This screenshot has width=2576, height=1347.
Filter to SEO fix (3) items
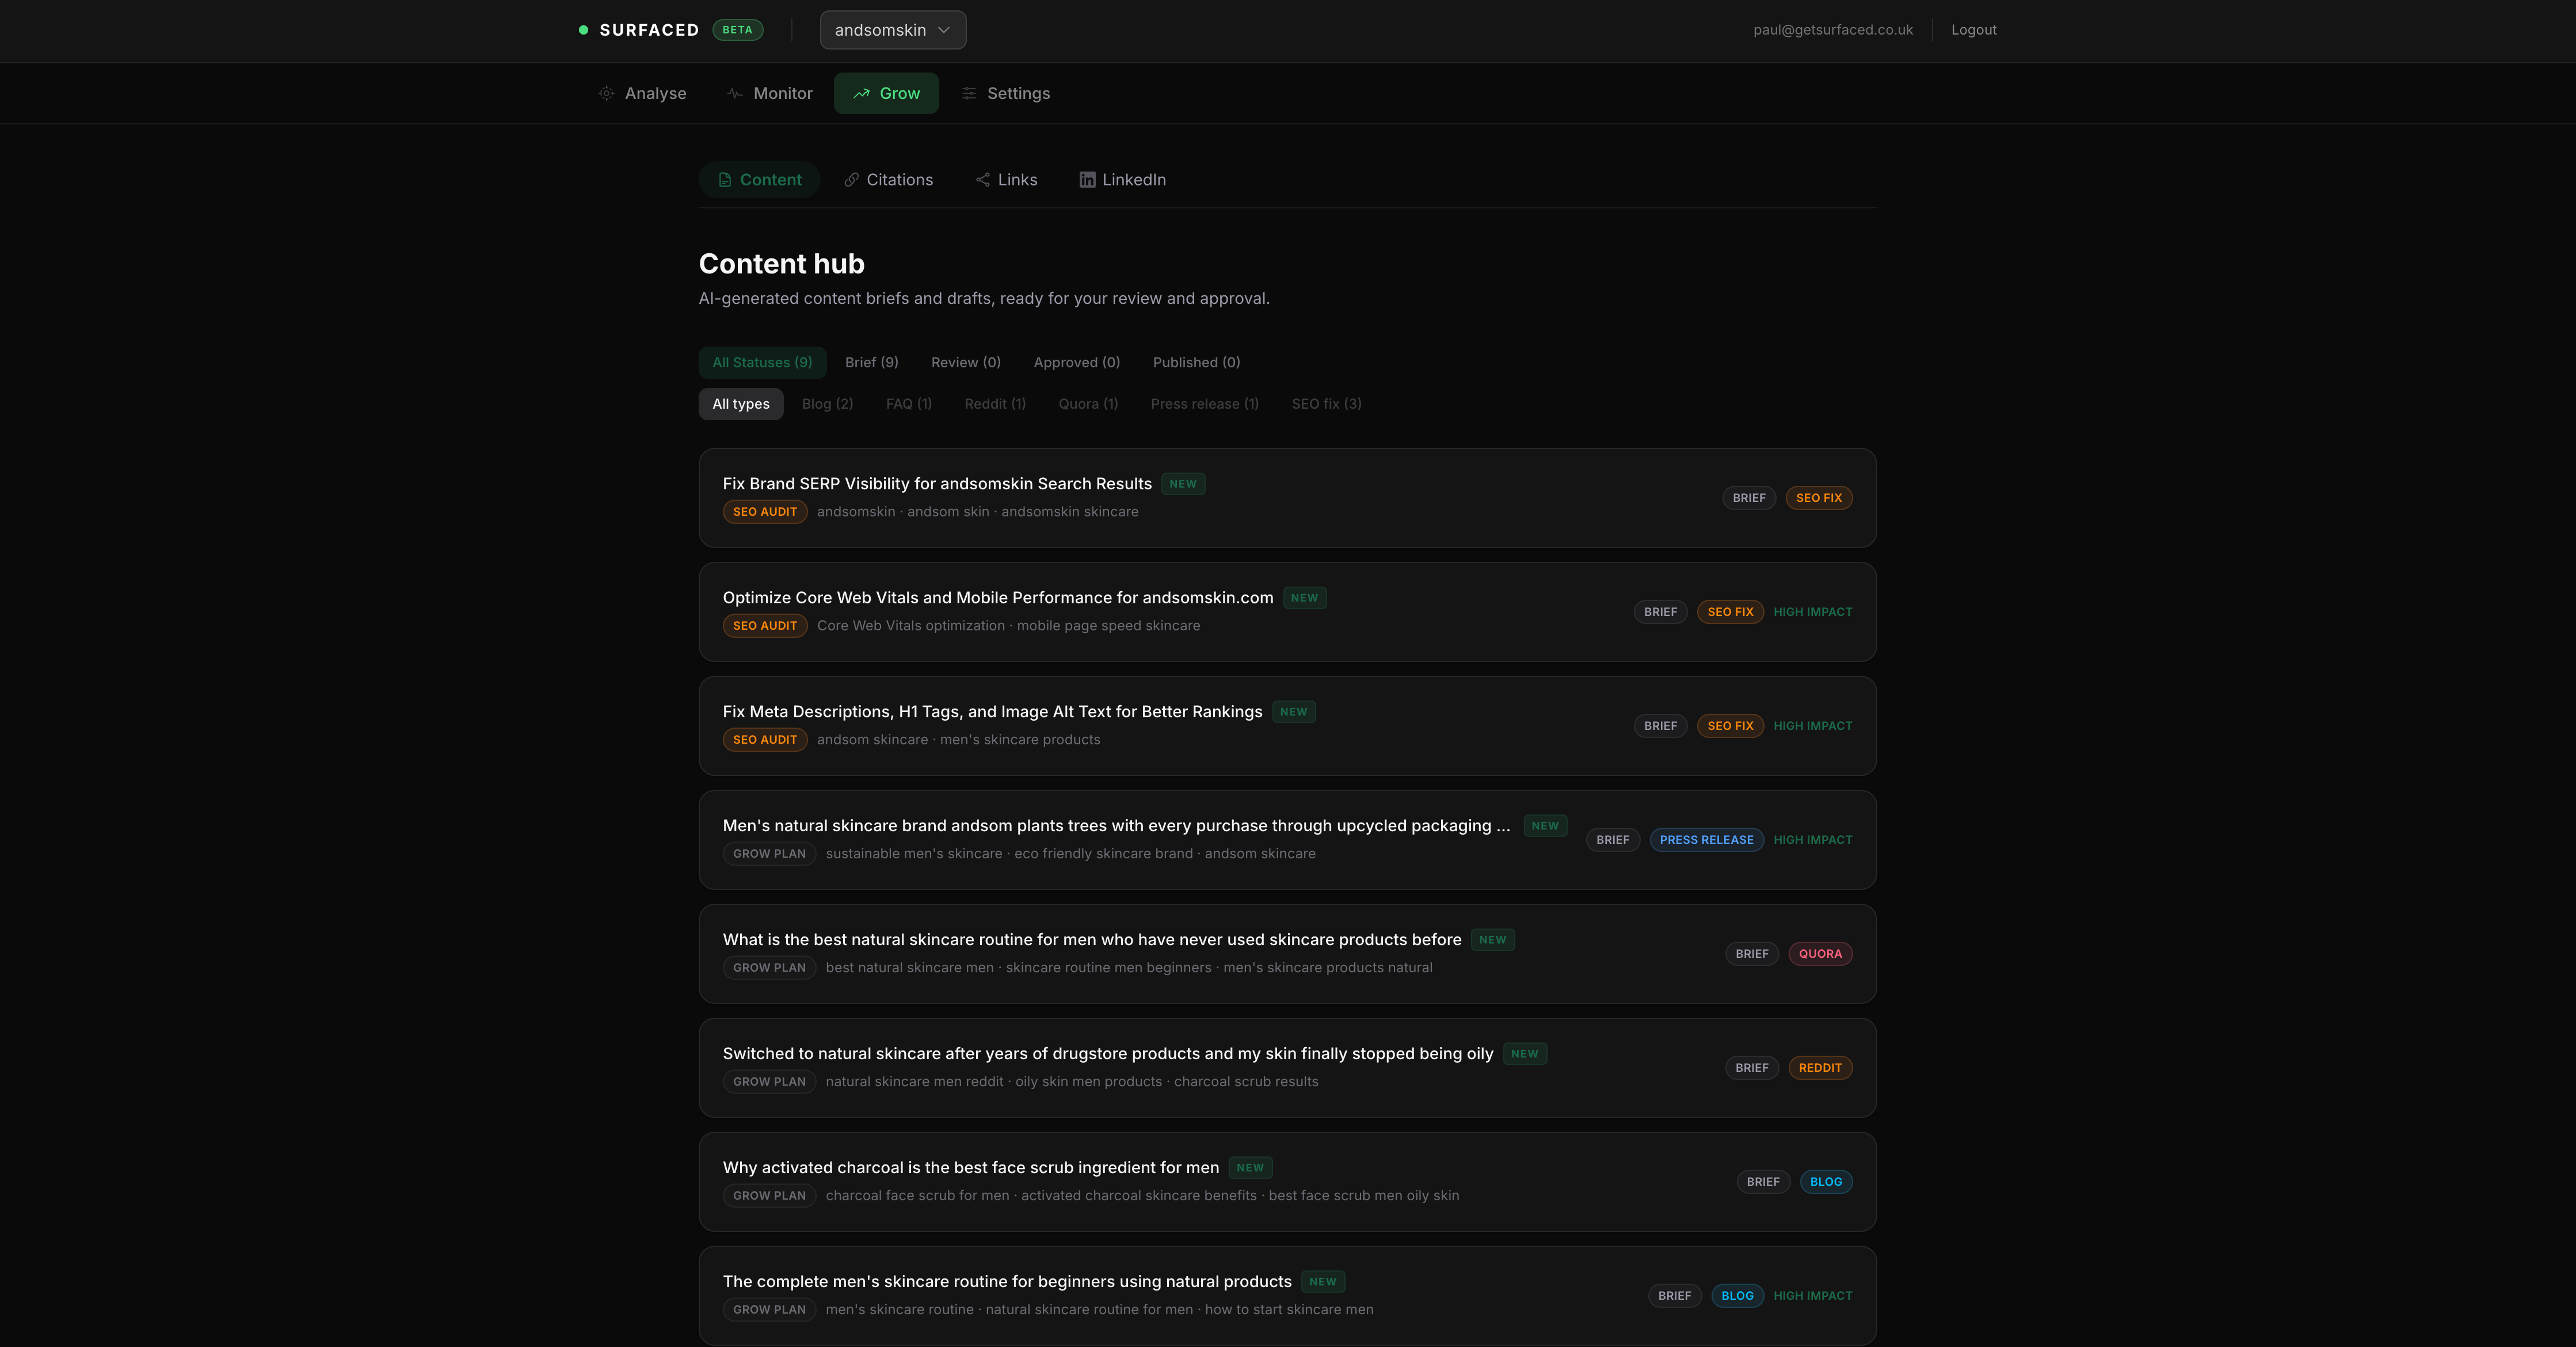click(1326, 404)
